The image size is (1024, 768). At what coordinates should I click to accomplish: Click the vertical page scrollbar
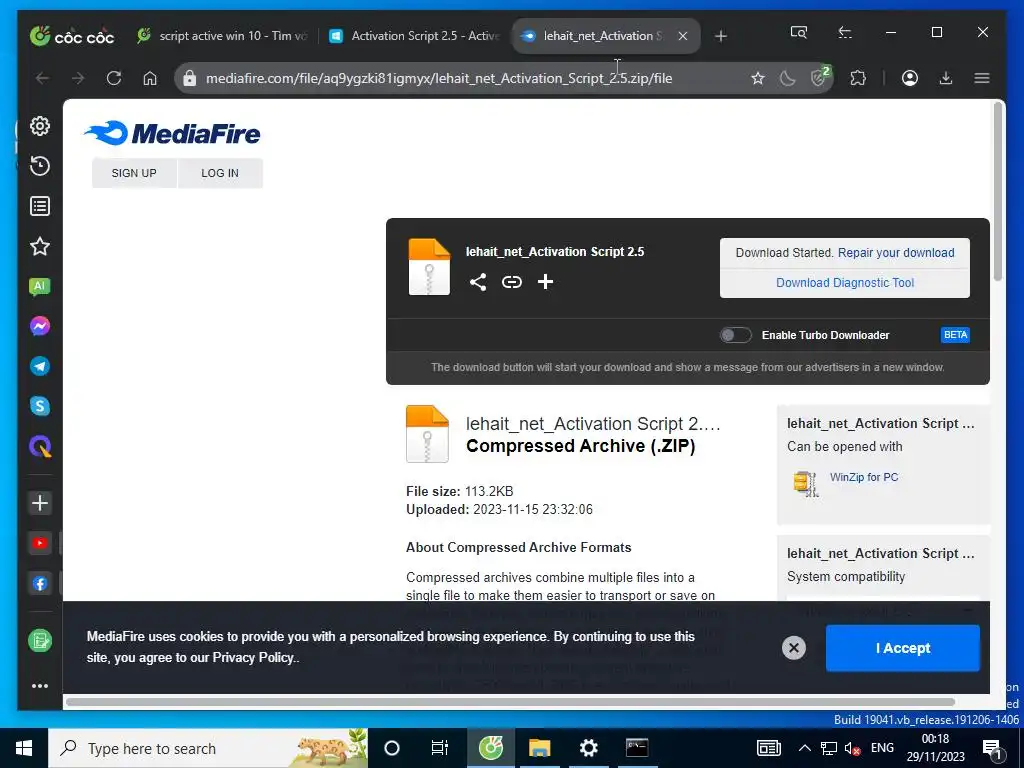pyautogui.click(x=997, y=193)
